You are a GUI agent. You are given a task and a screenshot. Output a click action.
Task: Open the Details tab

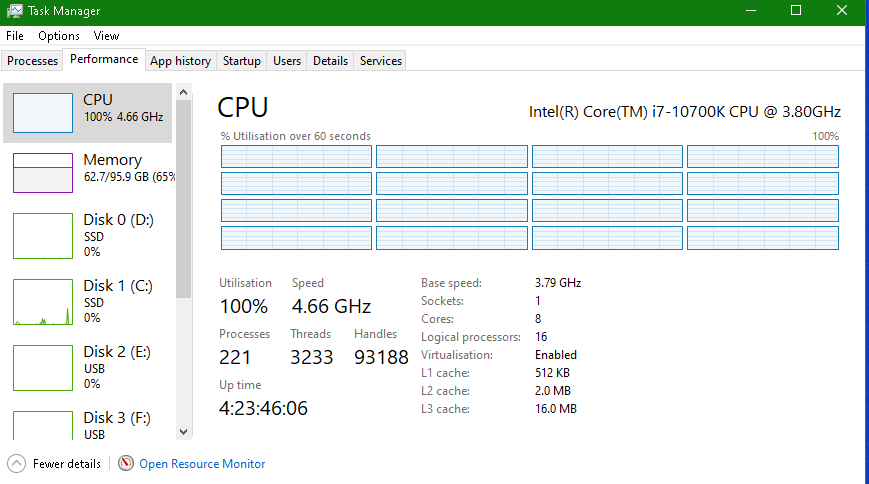330,61
